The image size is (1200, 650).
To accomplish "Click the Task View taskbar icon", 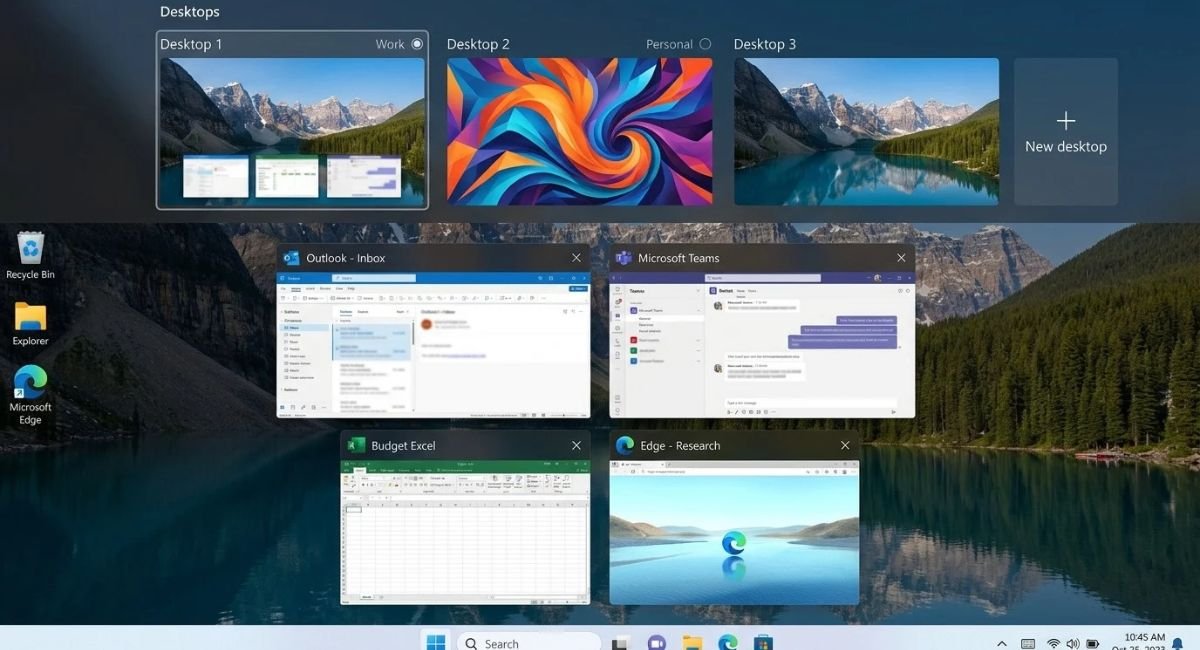I will [x=620, y=643].
